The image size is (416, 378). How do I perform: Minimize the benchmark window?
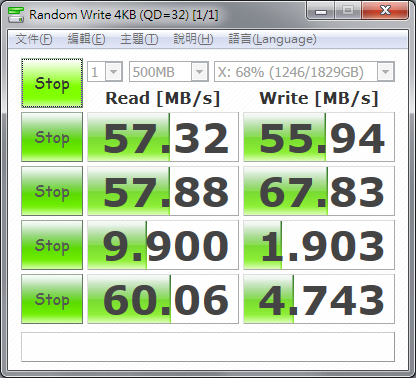point(321,11)
